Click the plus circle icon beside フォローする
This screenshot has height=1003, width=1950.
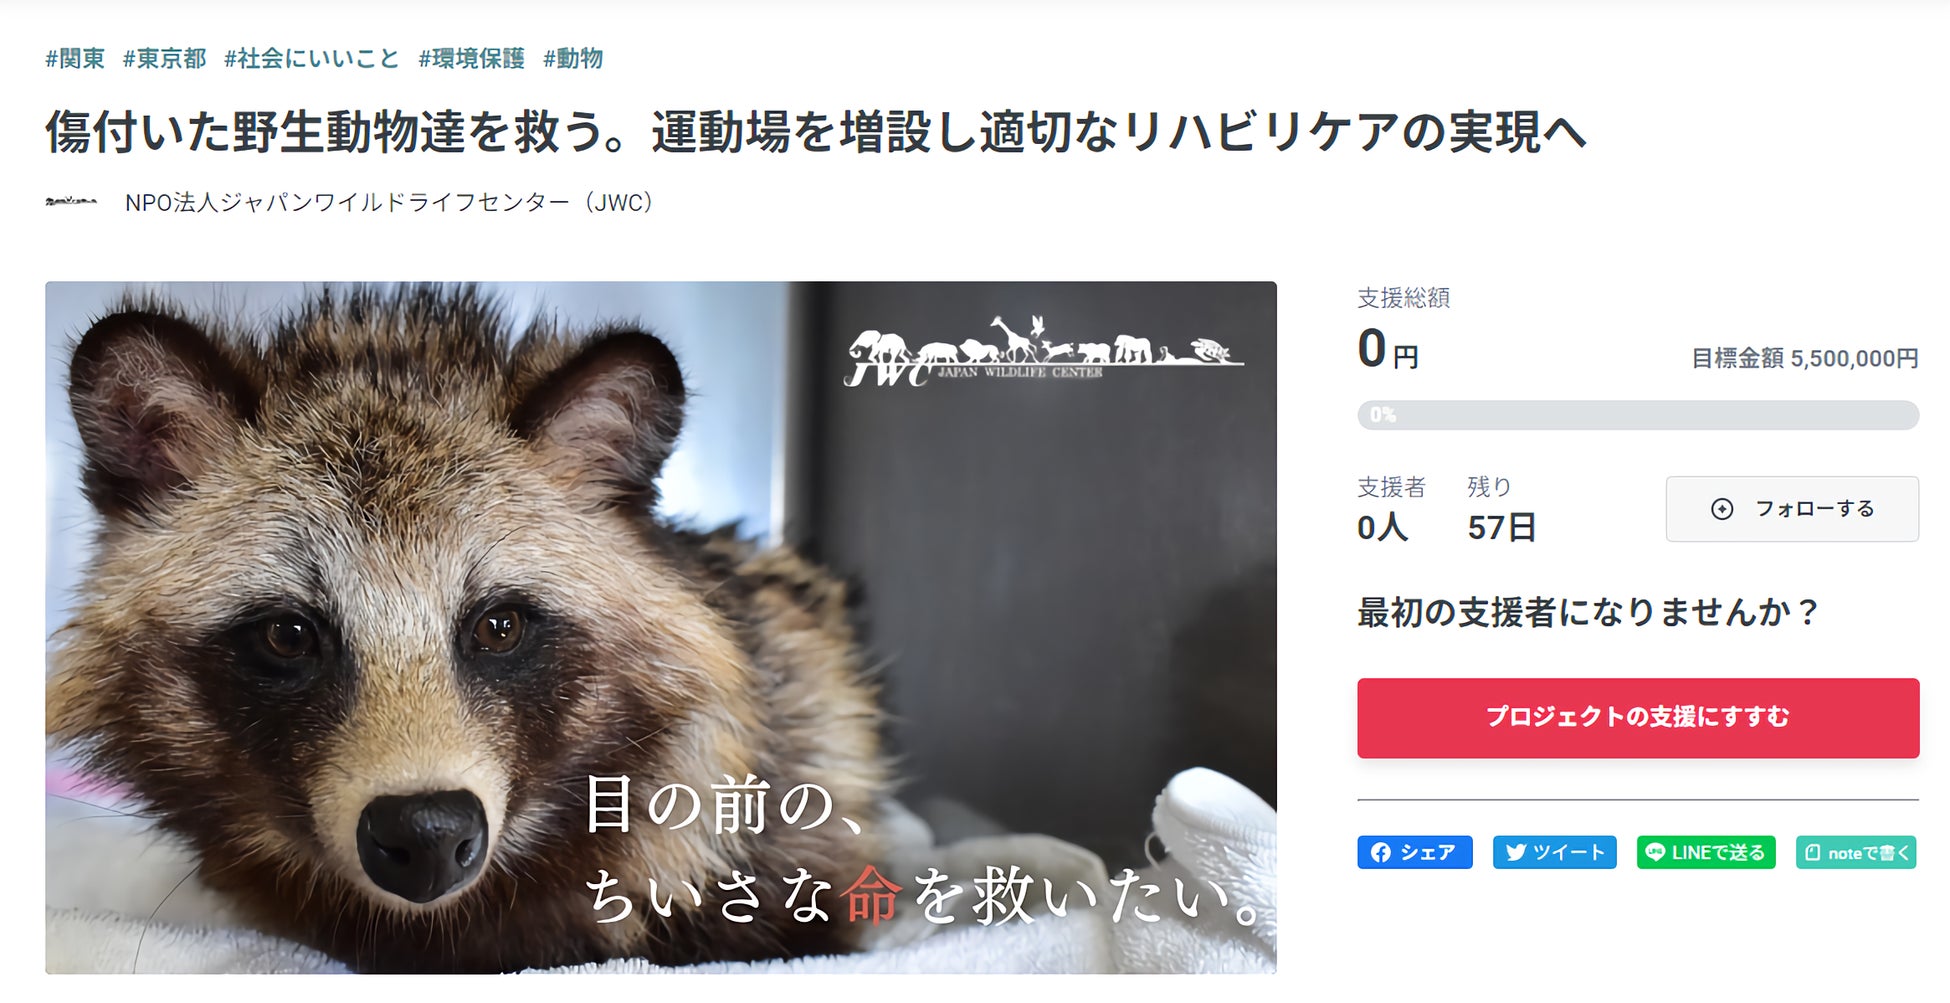(1722, 509)
